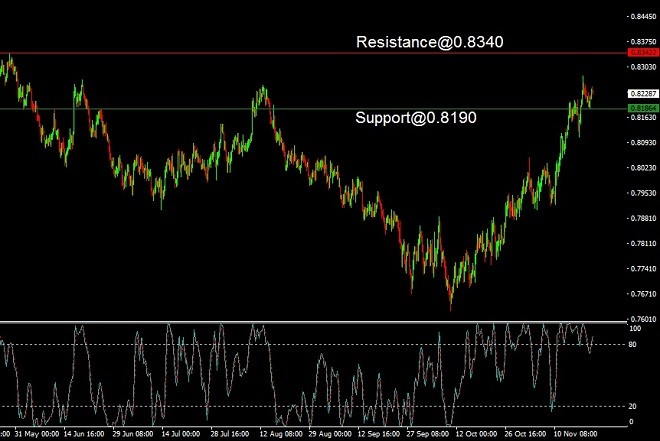Click the 0.80230 price axis label
Image resolution: width=660 pixels, height=441 pixels.
pos(643,168)
